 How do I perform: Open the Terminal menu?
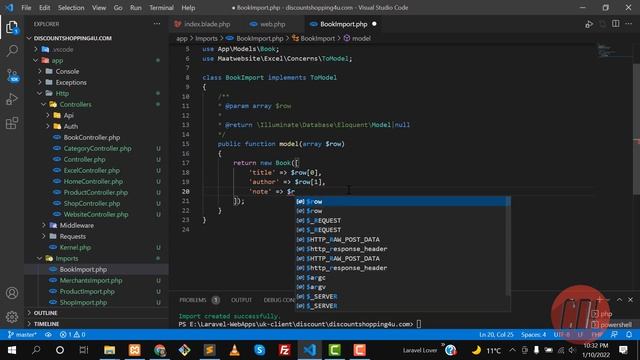(x=161, y=8)
